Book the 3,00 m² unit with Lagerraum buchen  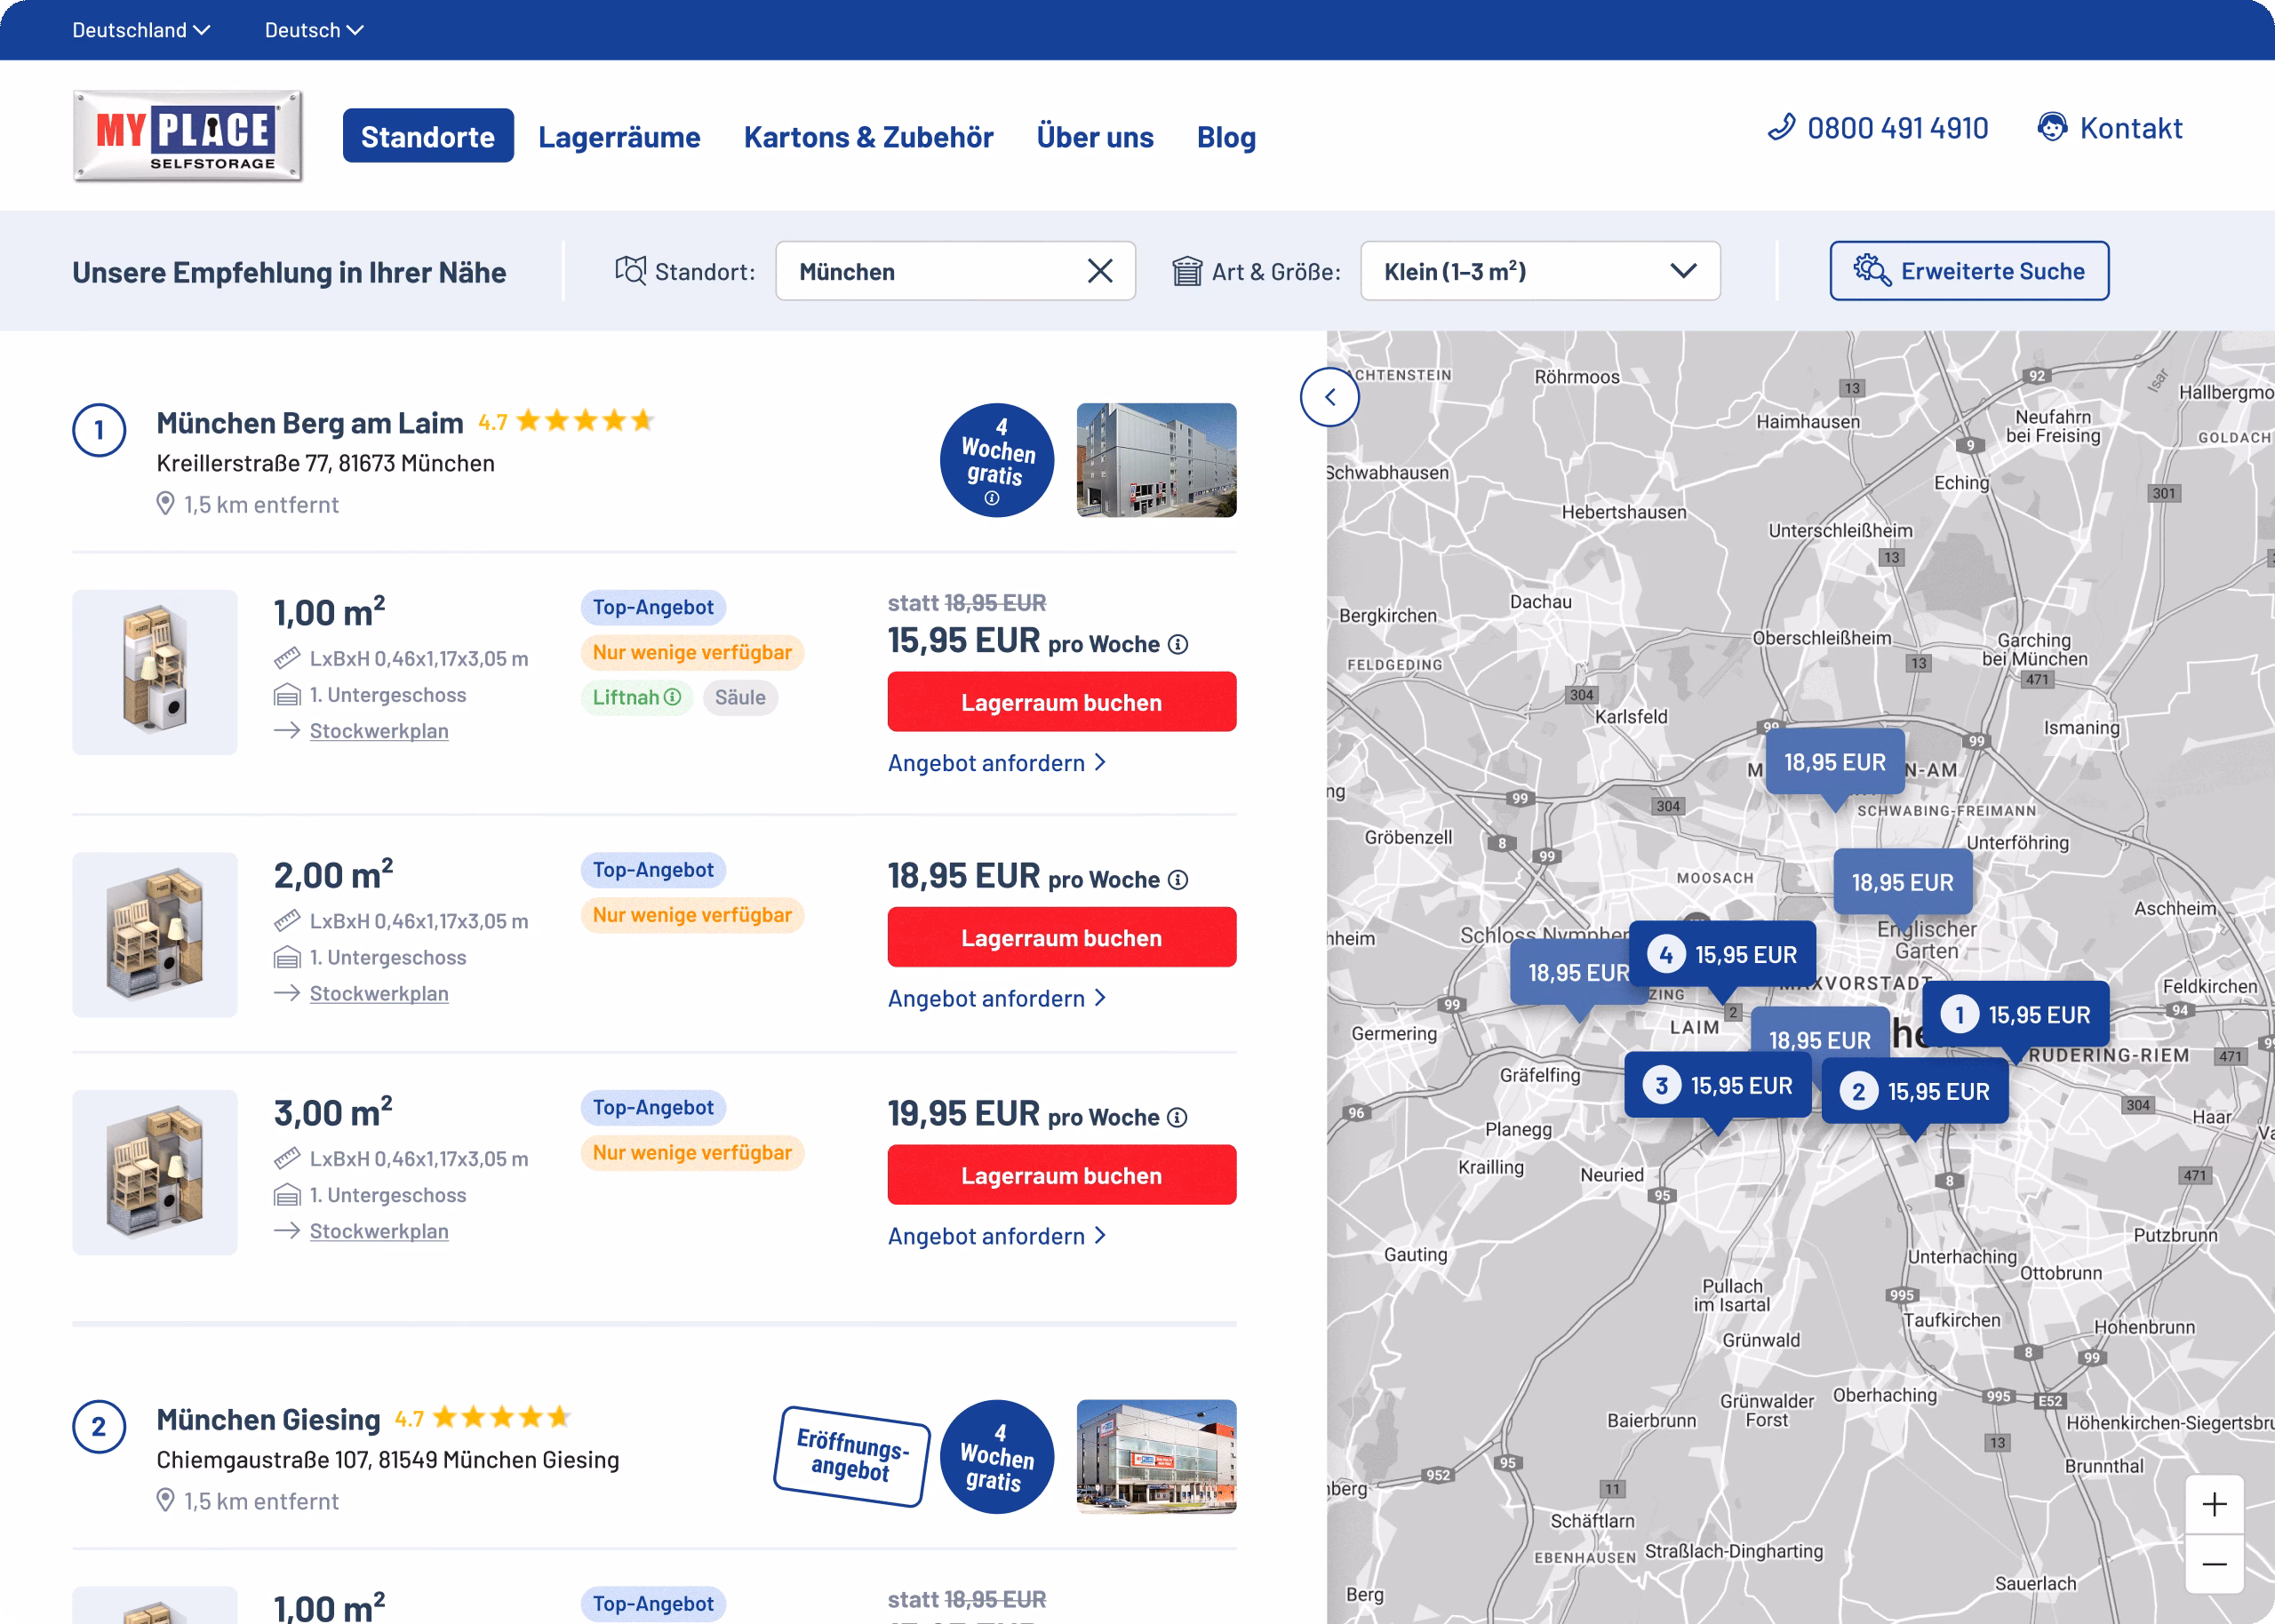coord(1062,1175)
